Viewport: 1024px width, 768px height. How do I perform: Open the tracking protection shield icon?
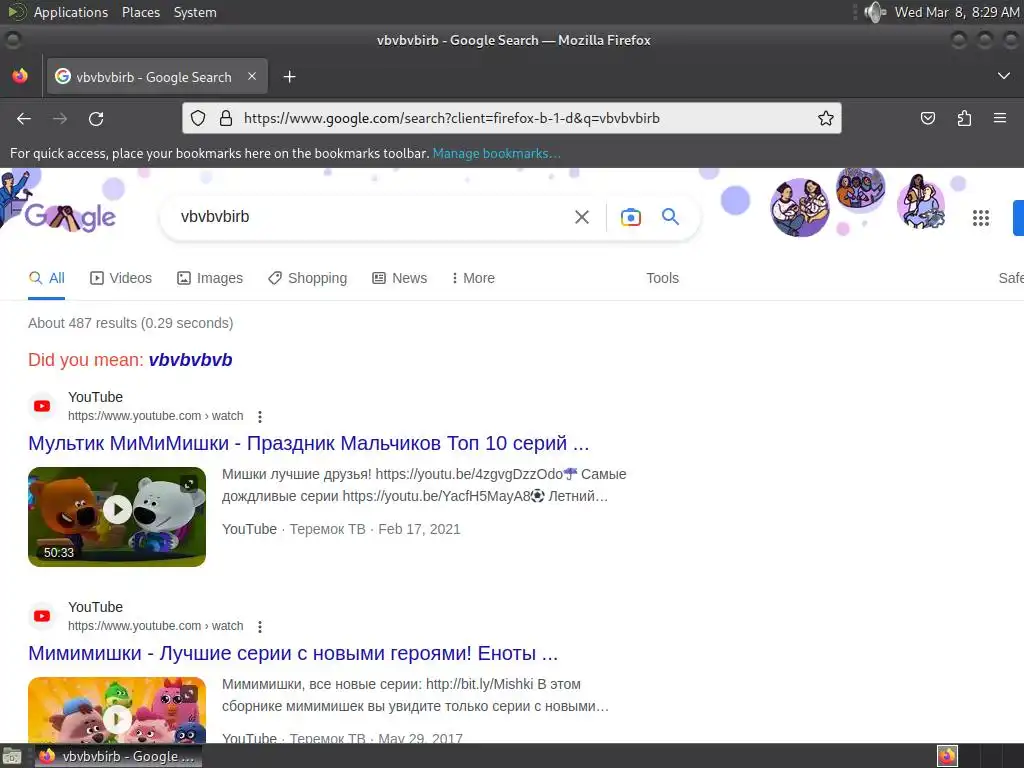click(x=198, y=118)
